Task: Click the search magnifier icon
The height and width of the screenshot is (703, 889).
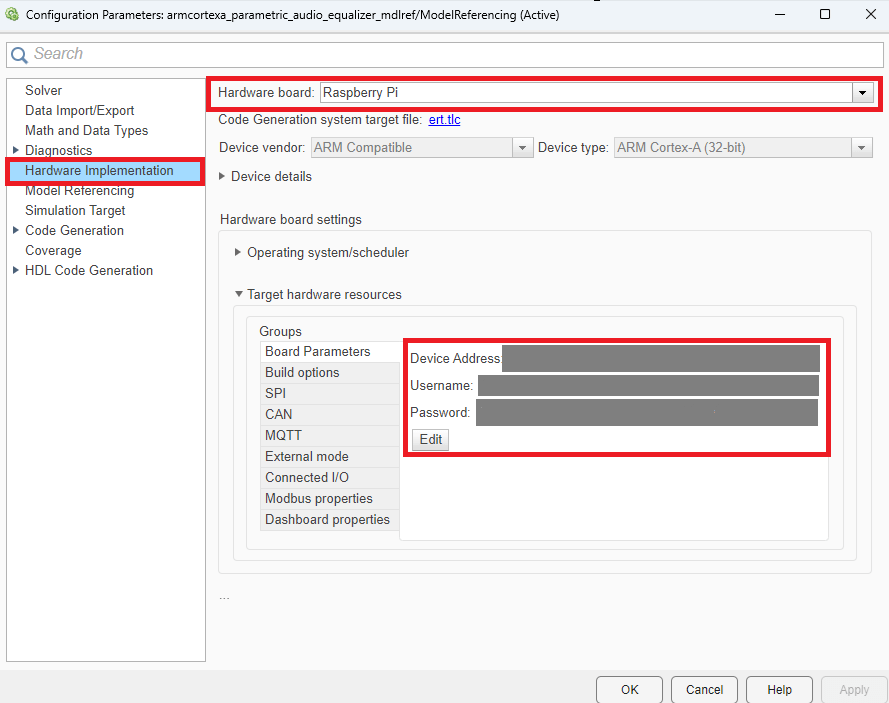Action: (19, 52)
